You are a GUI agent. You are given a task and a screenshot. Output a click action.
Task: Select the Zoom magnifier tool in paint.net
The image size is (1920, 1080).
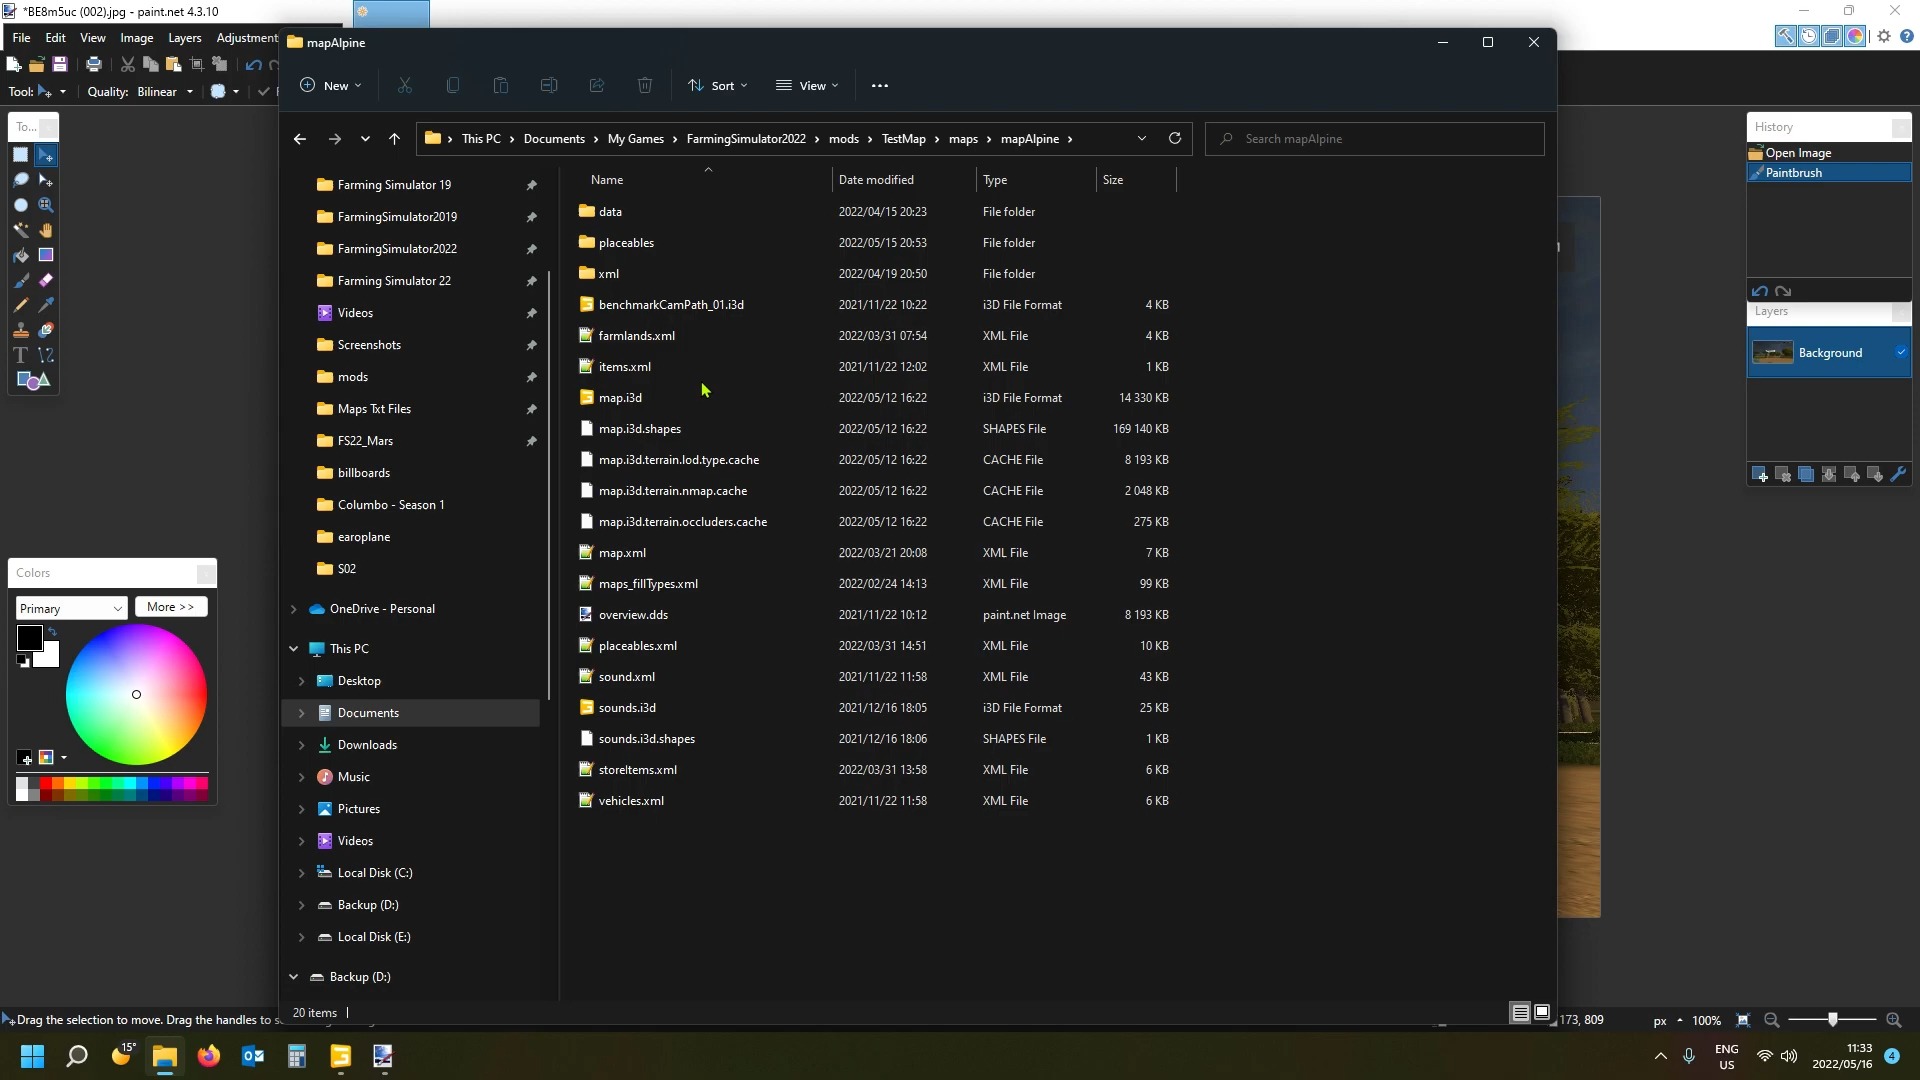(45, 205)
